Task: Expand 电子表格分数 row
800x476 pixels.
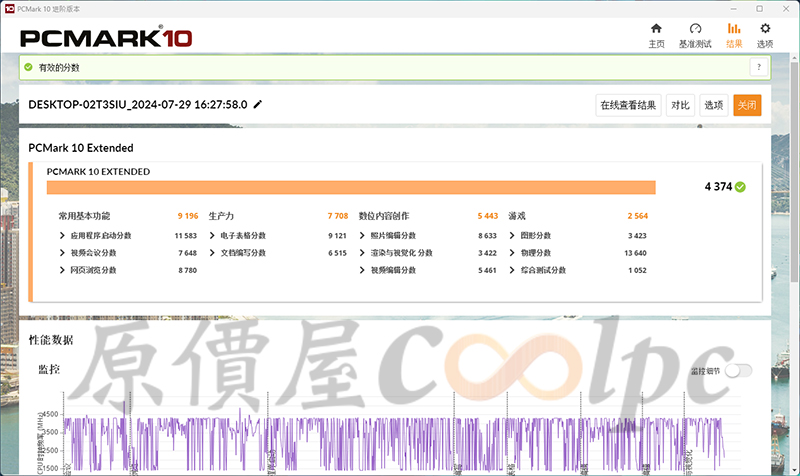Action: [212, 235]
